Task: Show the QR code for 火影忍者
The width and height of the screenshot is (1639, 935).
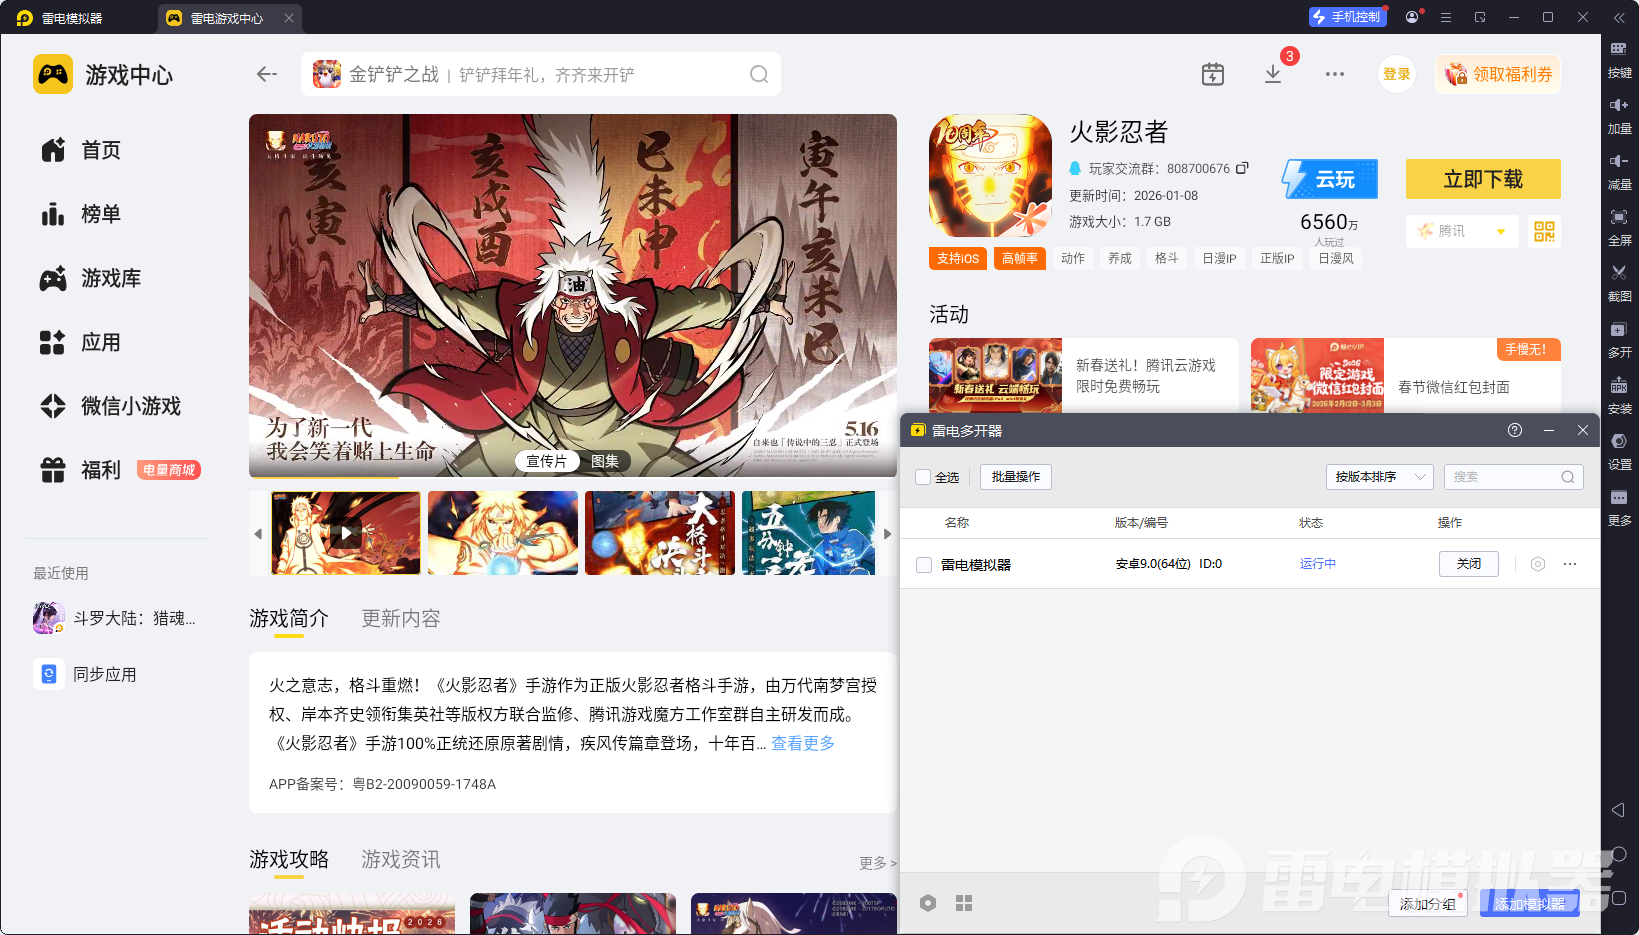Action: tap(1544, 231)
